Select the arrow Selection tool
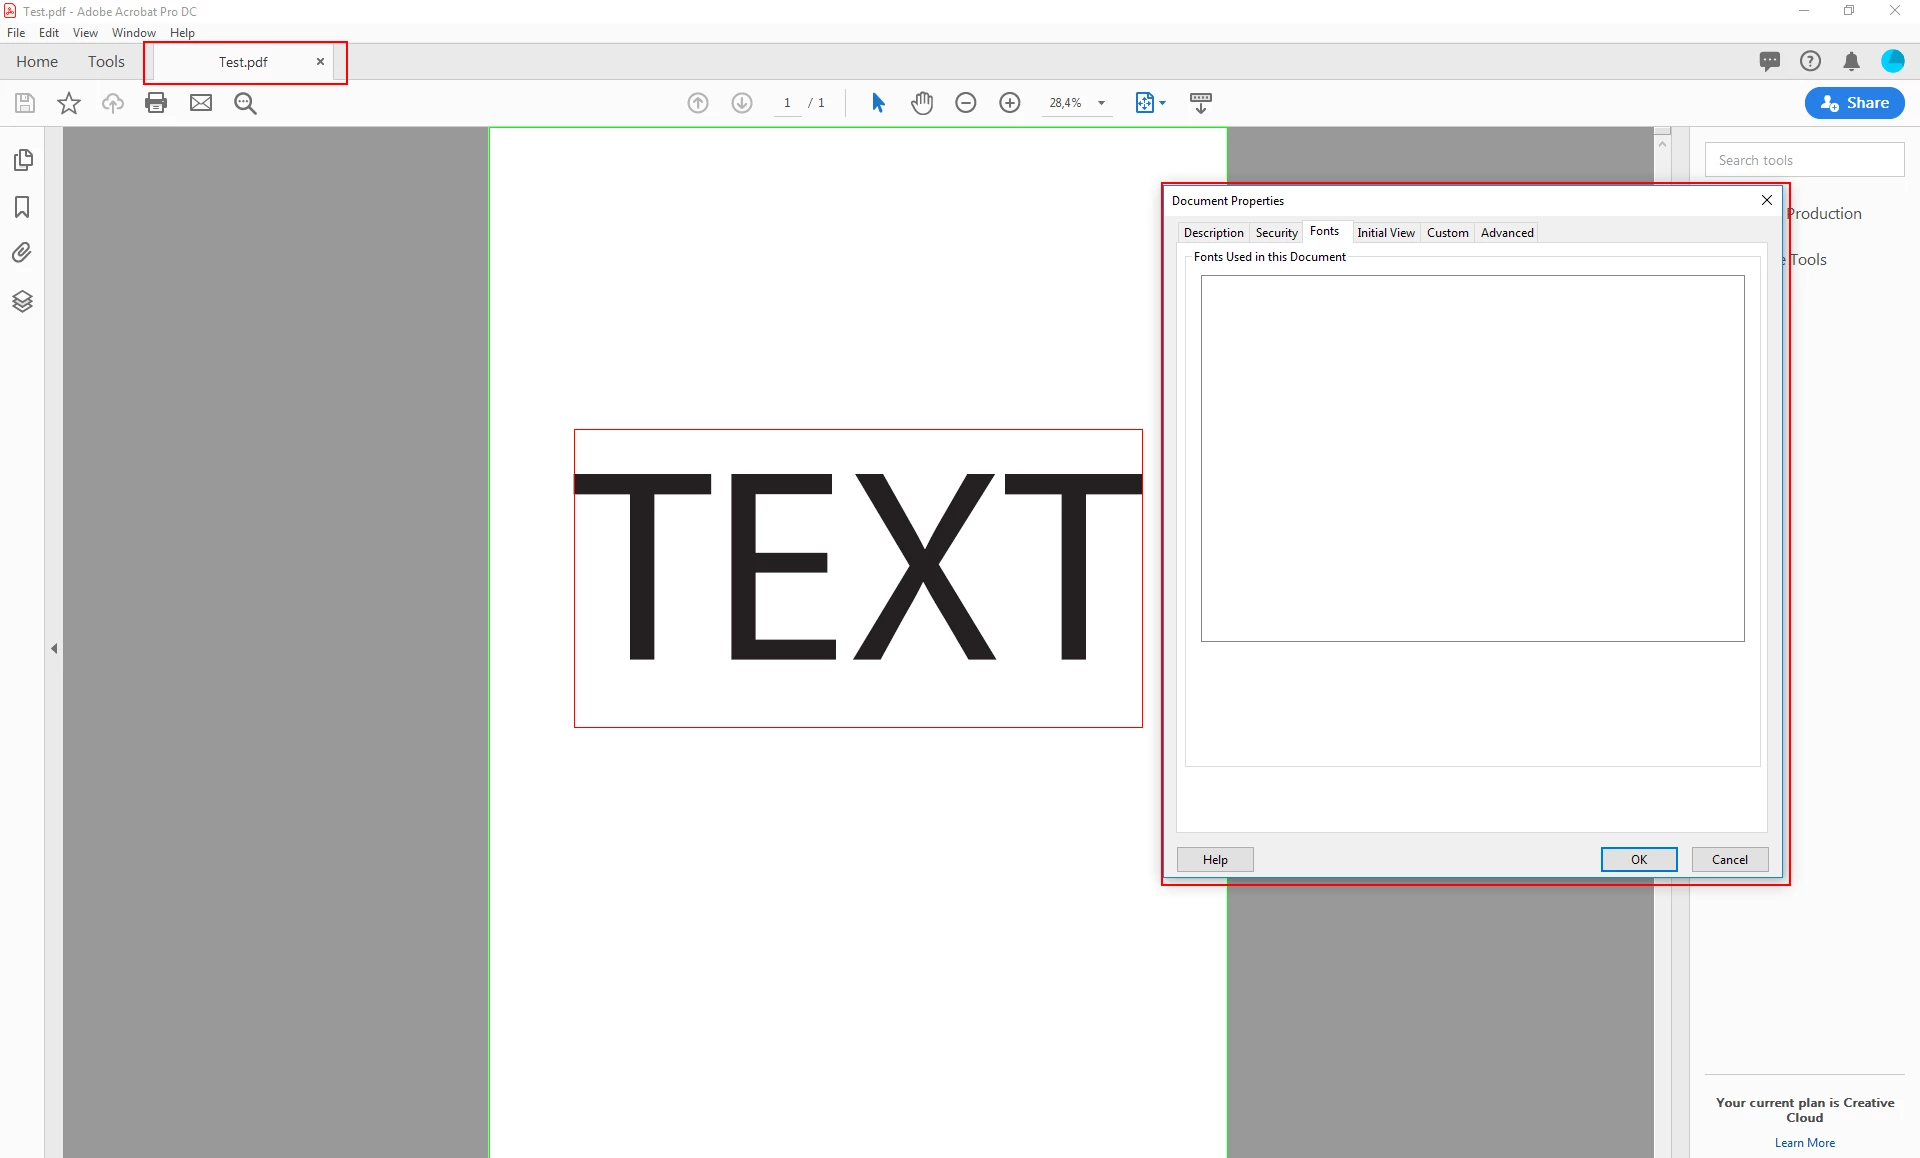This screenshot has height=1158, width=1920. click(878, 103)
